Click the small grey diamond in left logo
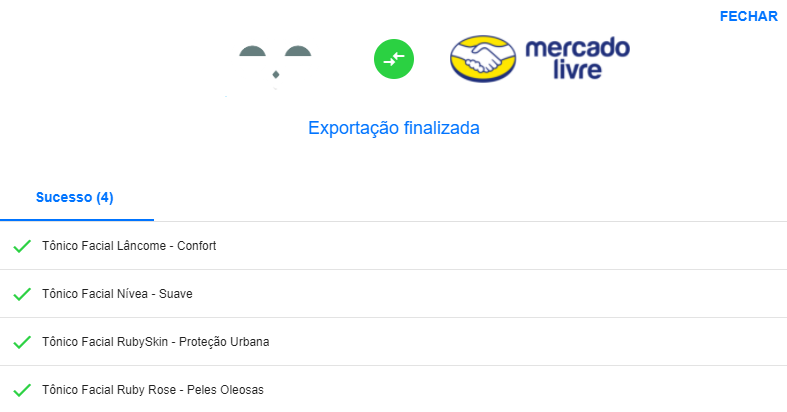Viewport: 787px width, 412px height. (276, 74)
